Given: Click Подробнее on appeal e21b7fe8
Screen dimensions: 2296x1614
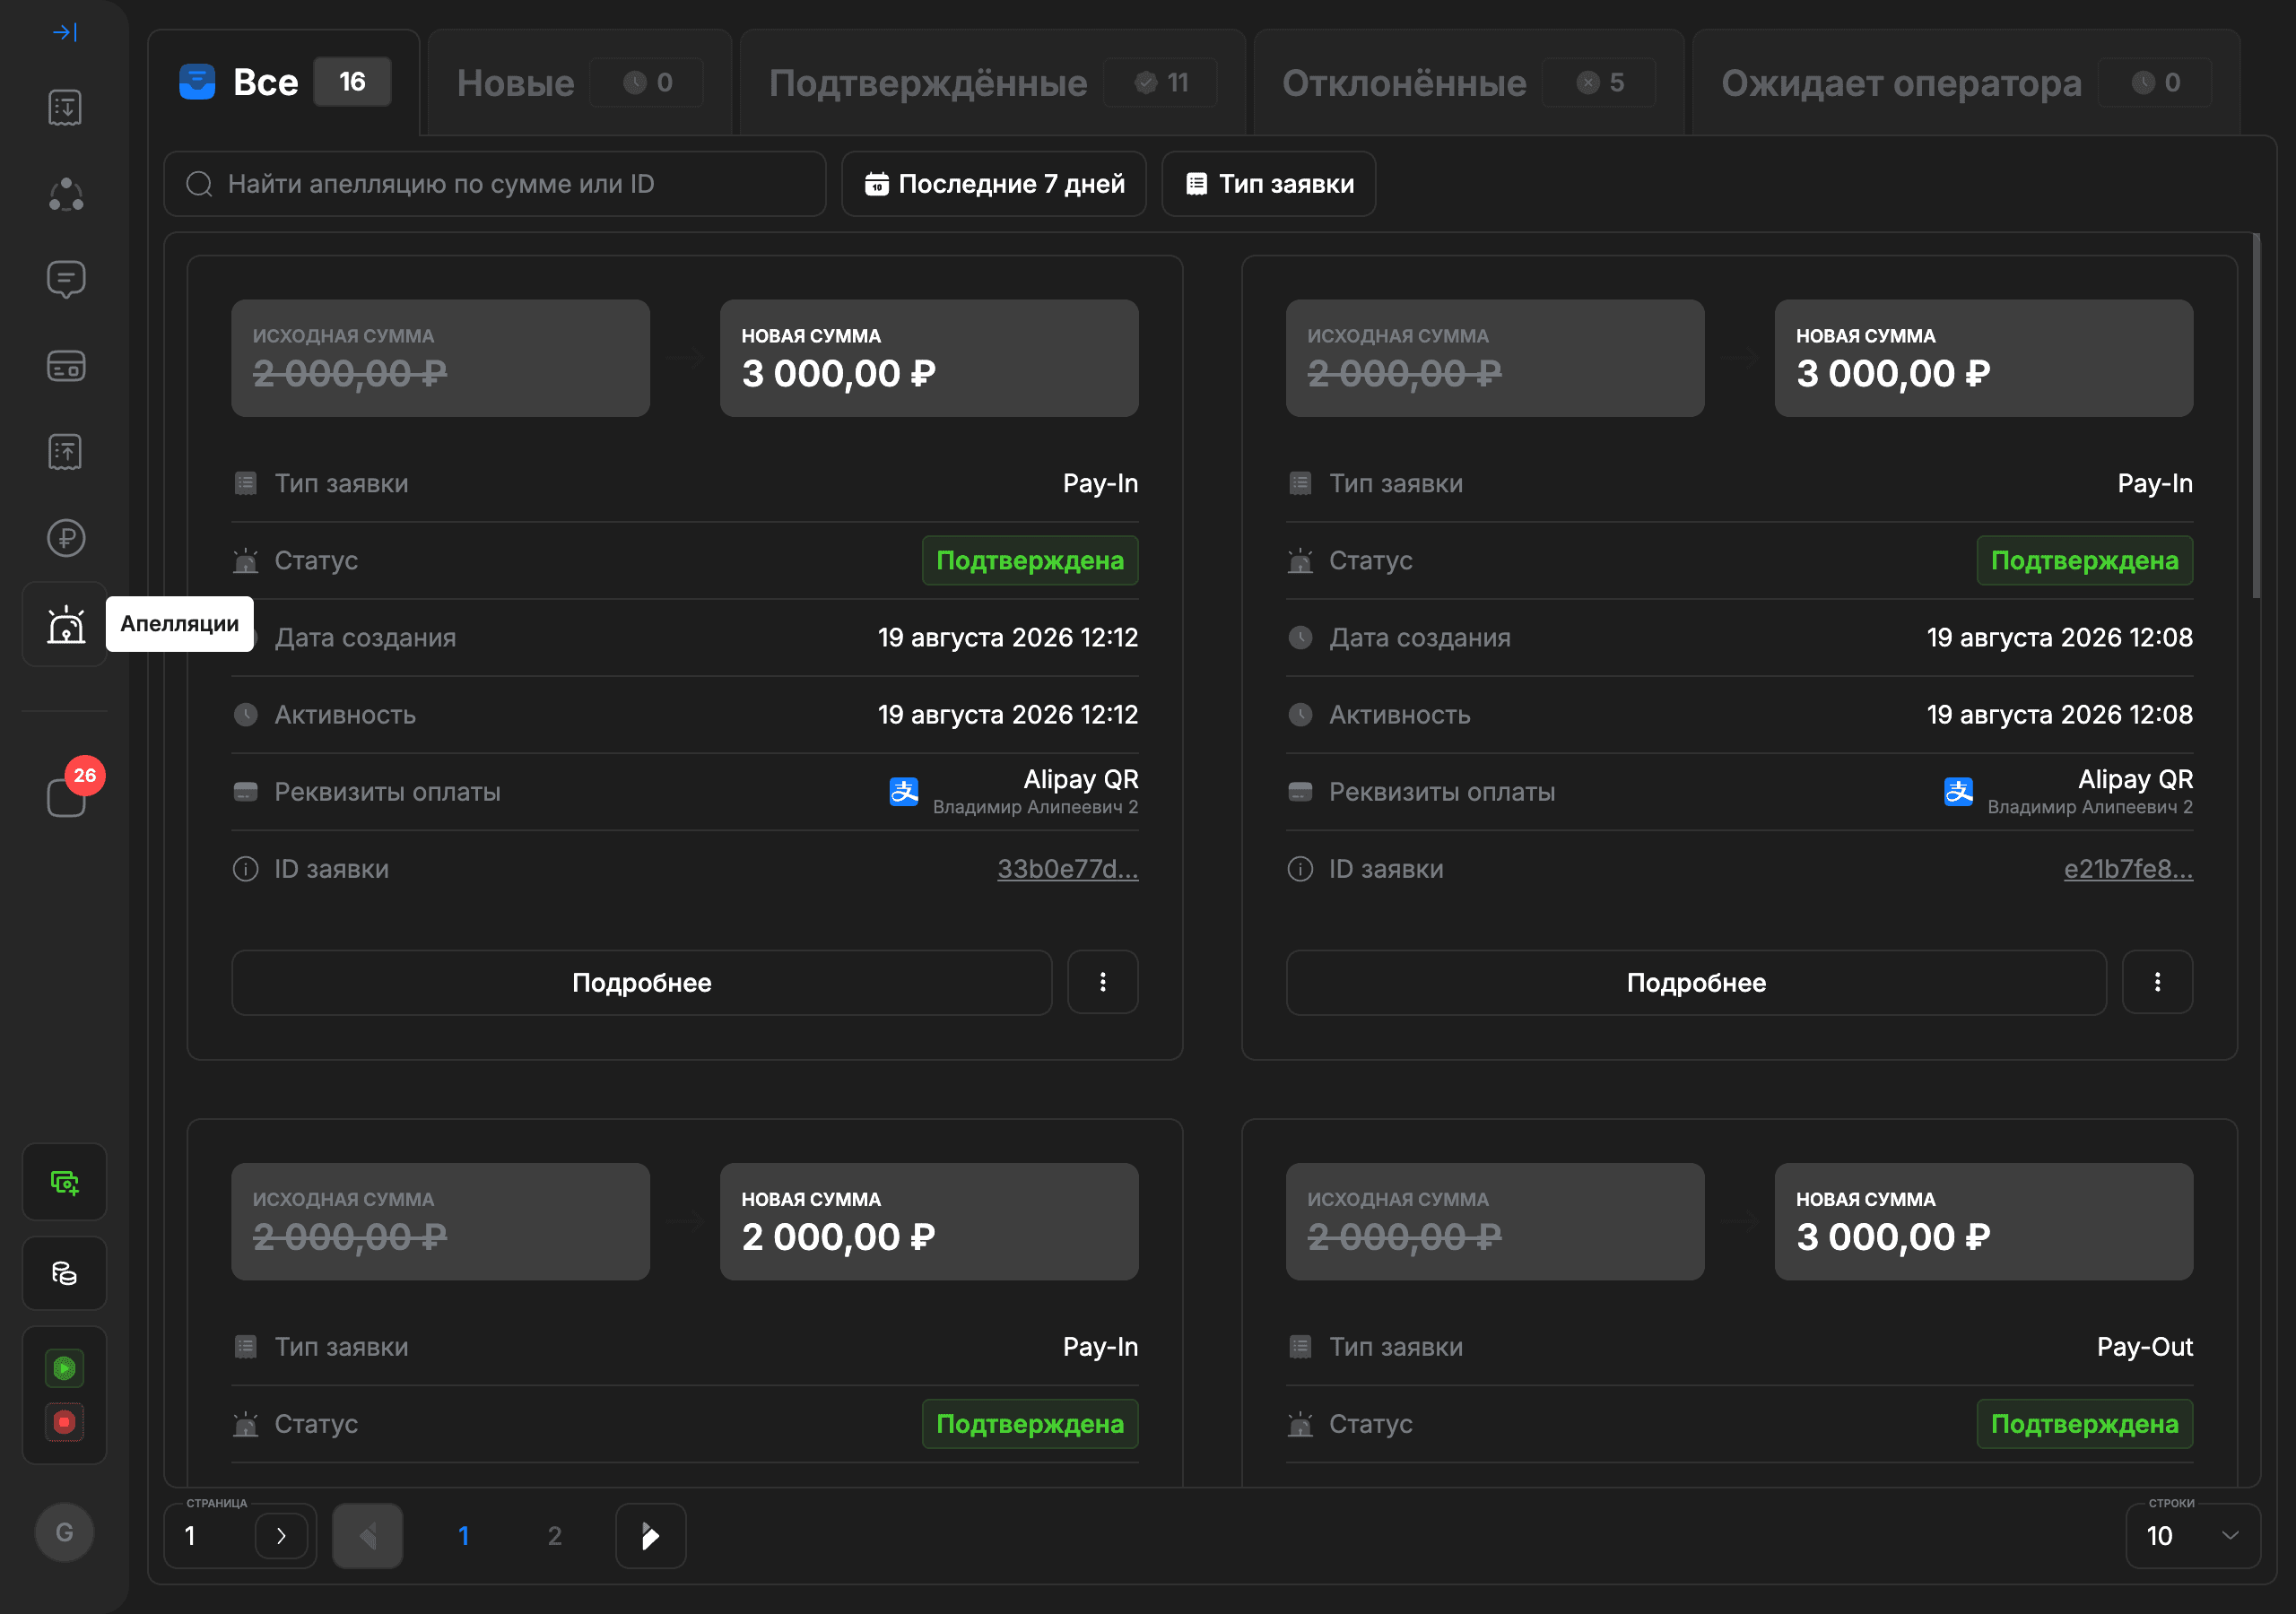Looking at the screenshot, I should [1697, 982].
